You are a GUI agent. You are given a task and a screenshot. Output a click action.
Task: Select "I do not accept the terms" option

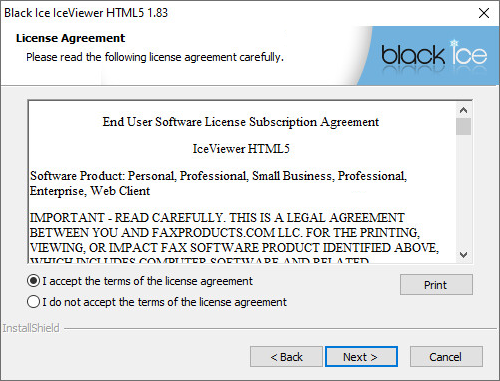pos(34,302)
